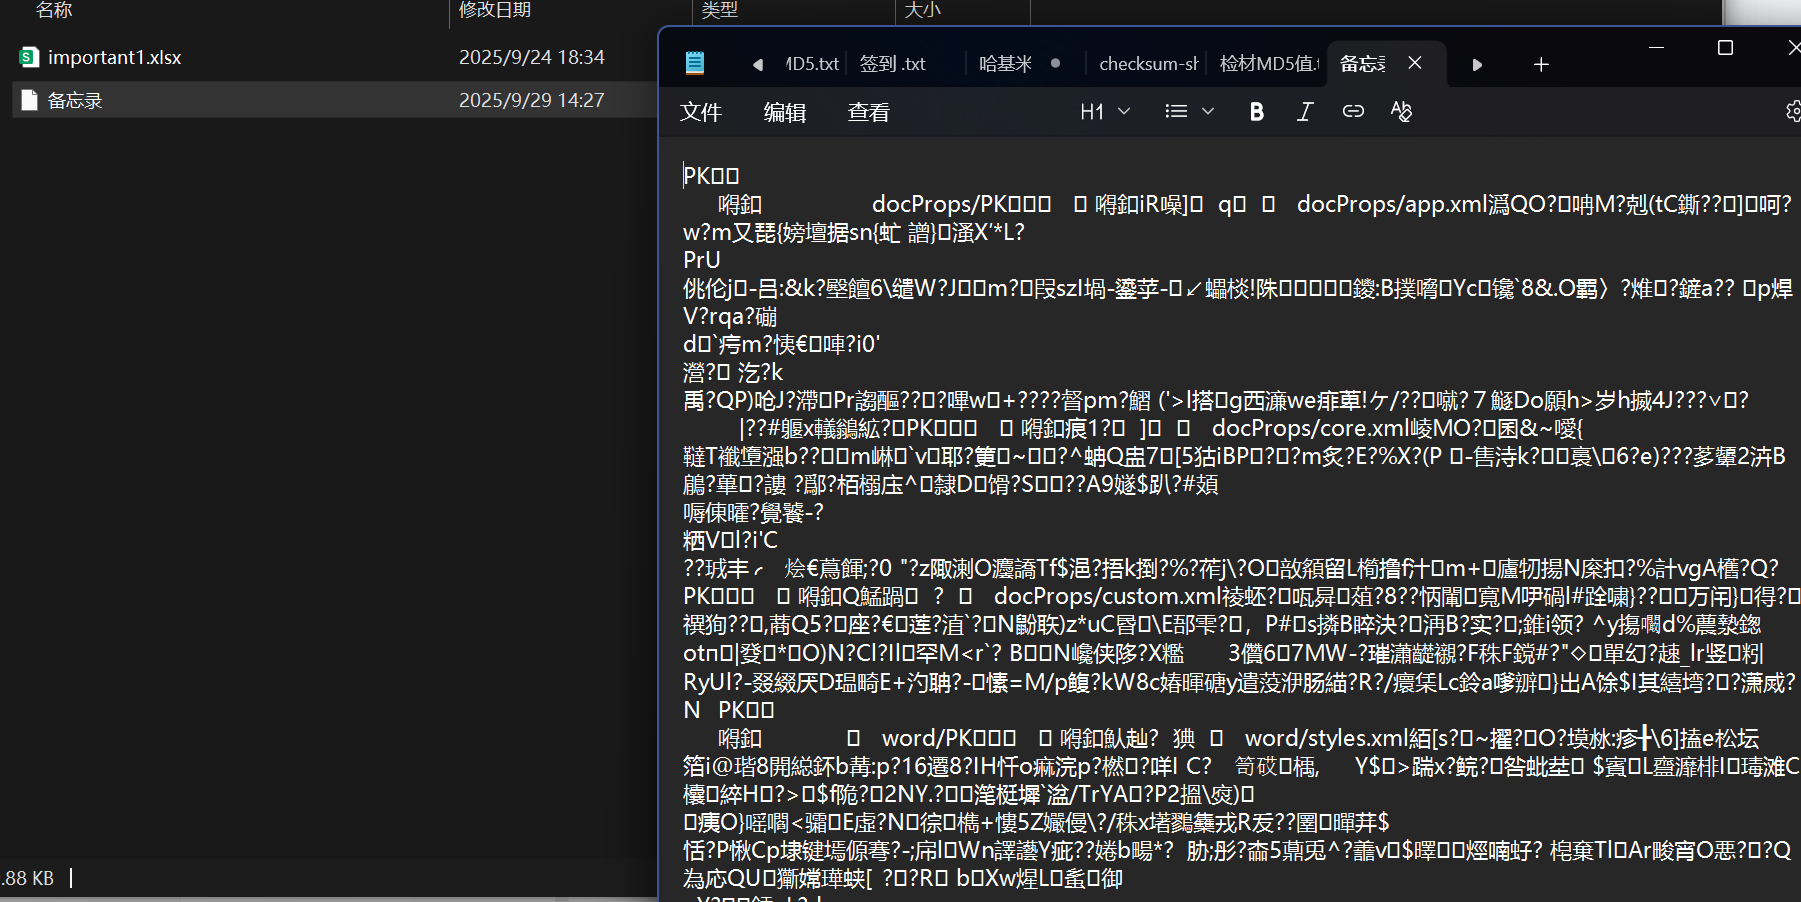Add a new Notepad tab

pyautogui.click(x=1541, y=65)
